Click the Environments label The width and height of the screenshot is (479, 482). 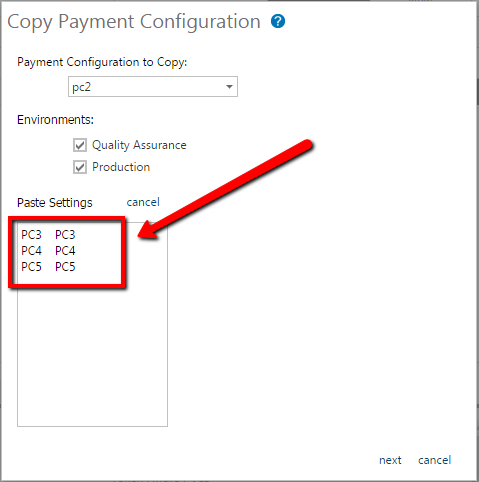[x=55, y=120]
